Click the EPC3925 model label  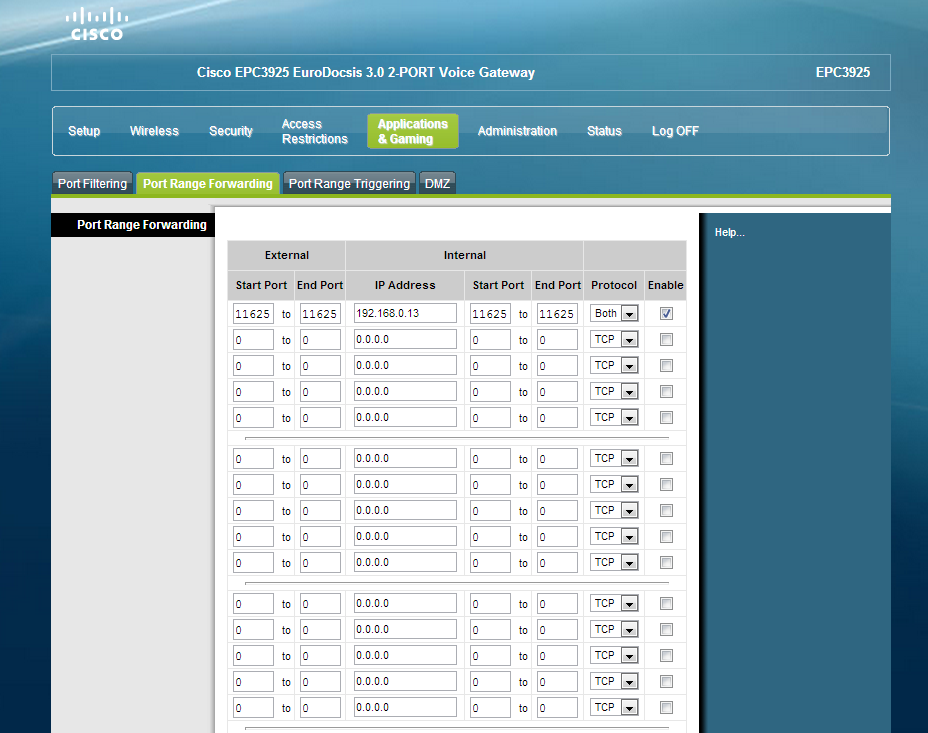(x=843, y=72)
